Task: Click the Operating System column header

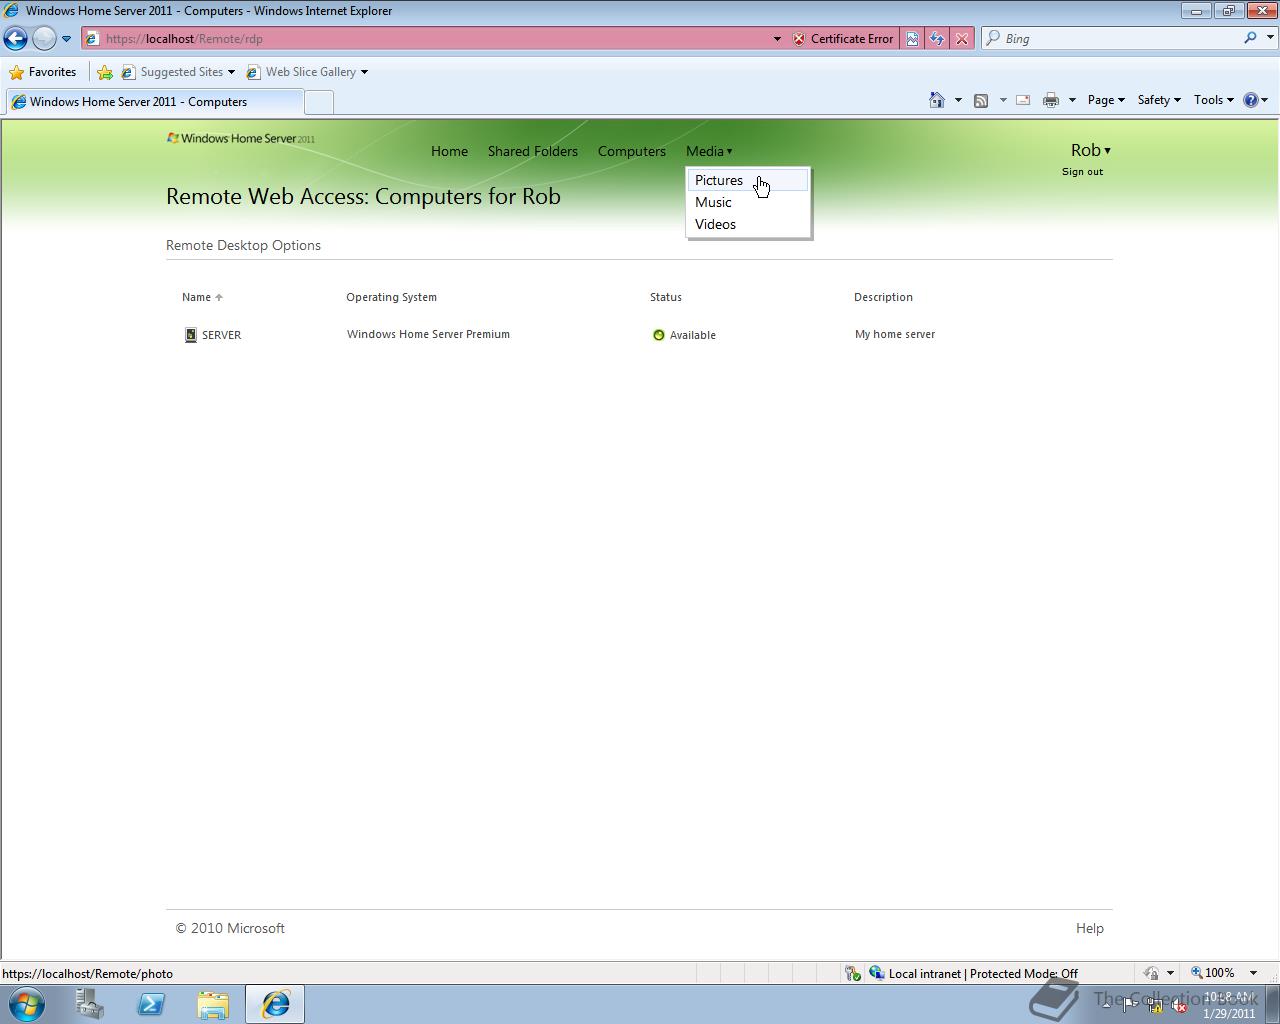Action: click(x=391, y=297)
